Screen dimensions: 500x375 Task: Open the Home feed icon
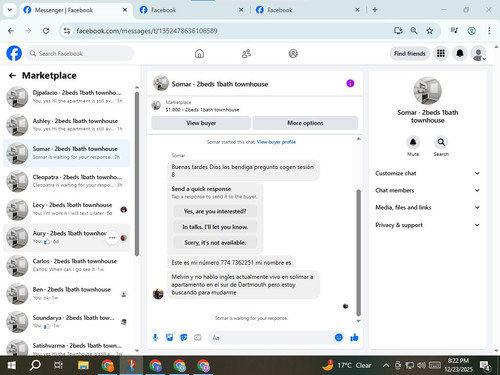199,53
